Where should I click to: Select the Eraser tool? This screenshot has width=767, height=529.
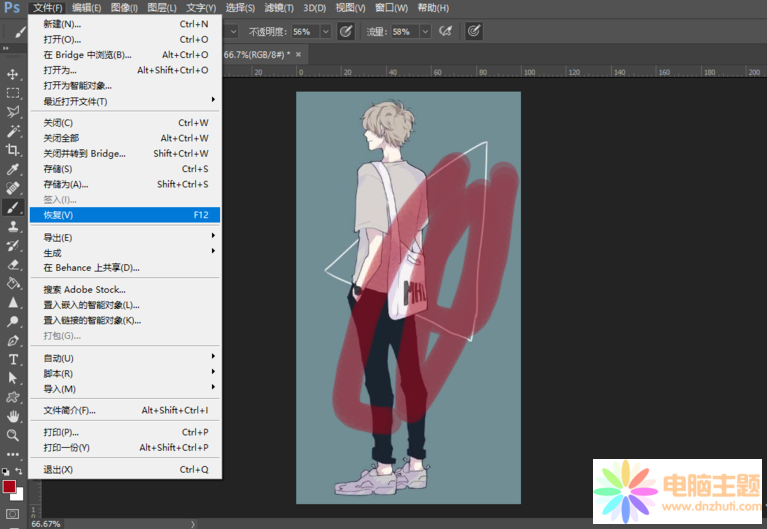point(13,265)
